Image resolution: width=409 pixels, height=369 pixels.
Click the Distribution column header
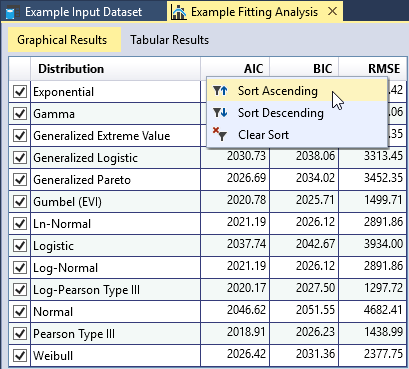(x=115, y=69)
